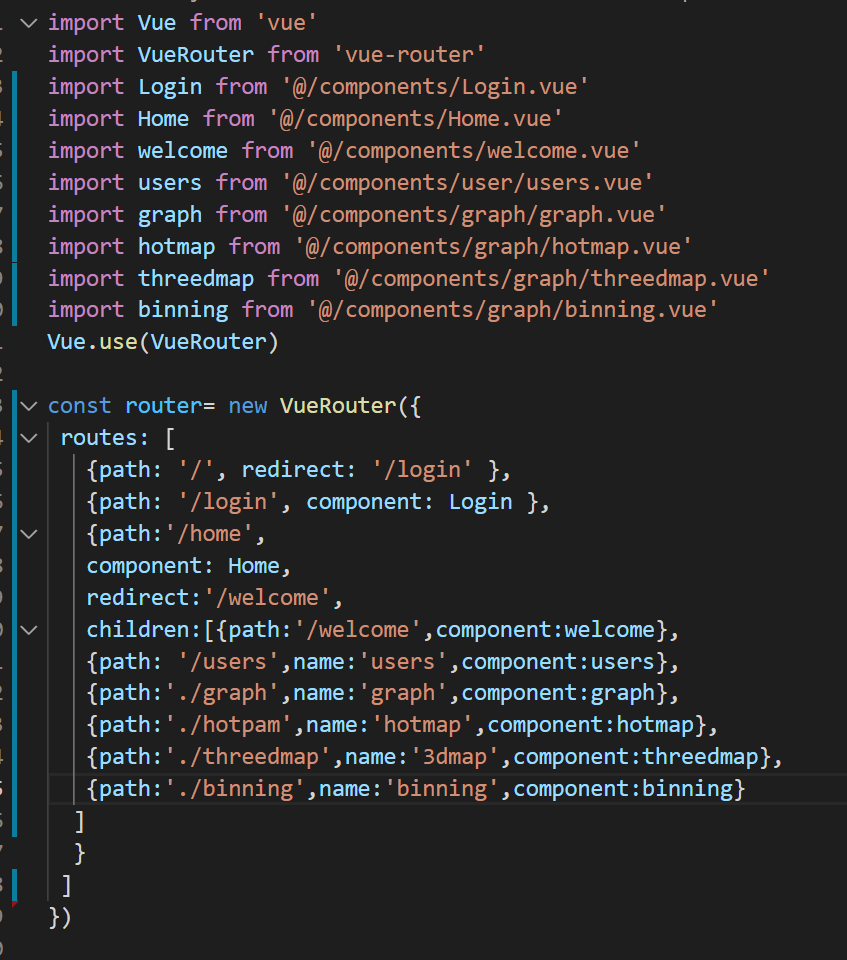Click 'component:binning' on the last route
847x960 pixels.
point(622,789)
